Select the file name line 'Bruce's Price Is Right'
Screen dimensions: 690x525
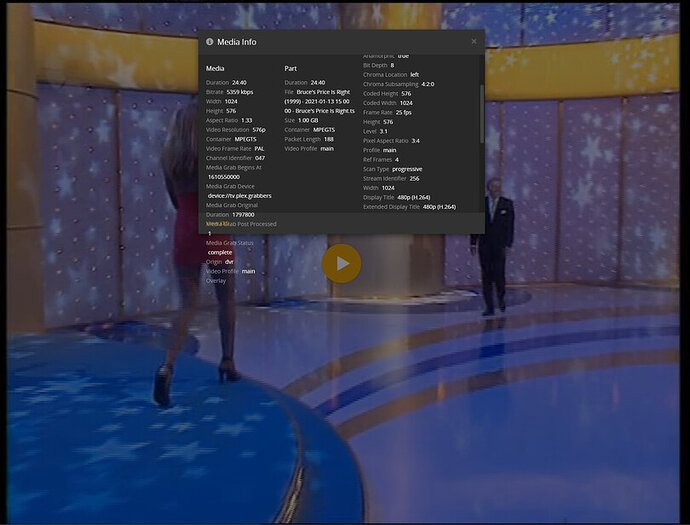[323, 92]
